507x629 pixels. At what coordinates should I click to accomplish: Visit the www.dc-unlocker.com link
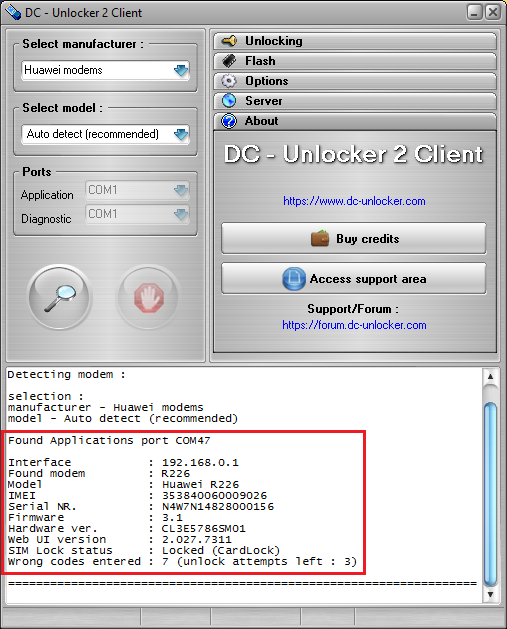[354, 201]
